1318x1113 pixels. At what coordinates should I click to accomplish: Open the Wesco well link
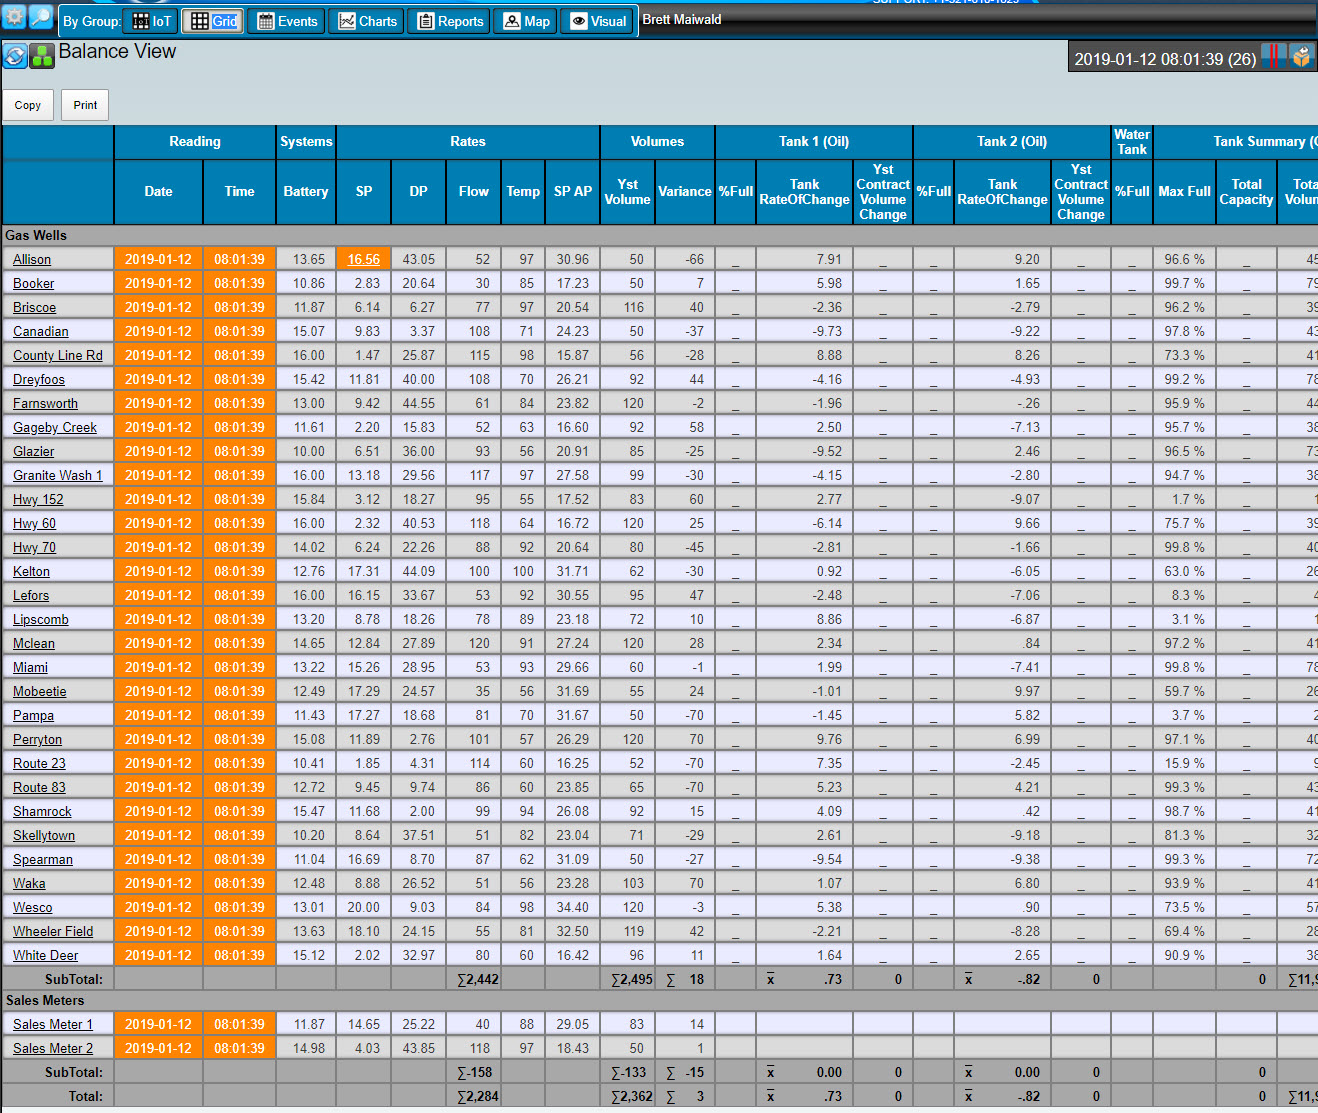(33, 907)
